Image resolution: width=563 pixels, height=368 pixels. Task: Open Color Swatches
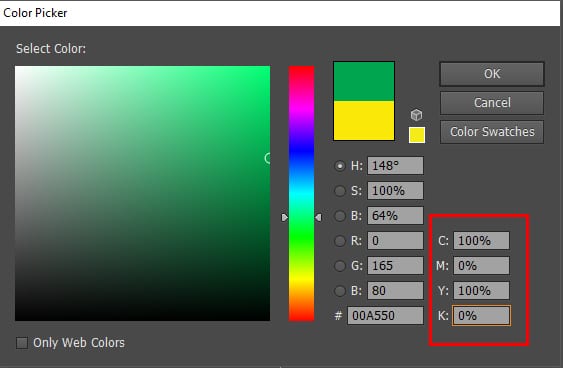click(x=492, y=132)
